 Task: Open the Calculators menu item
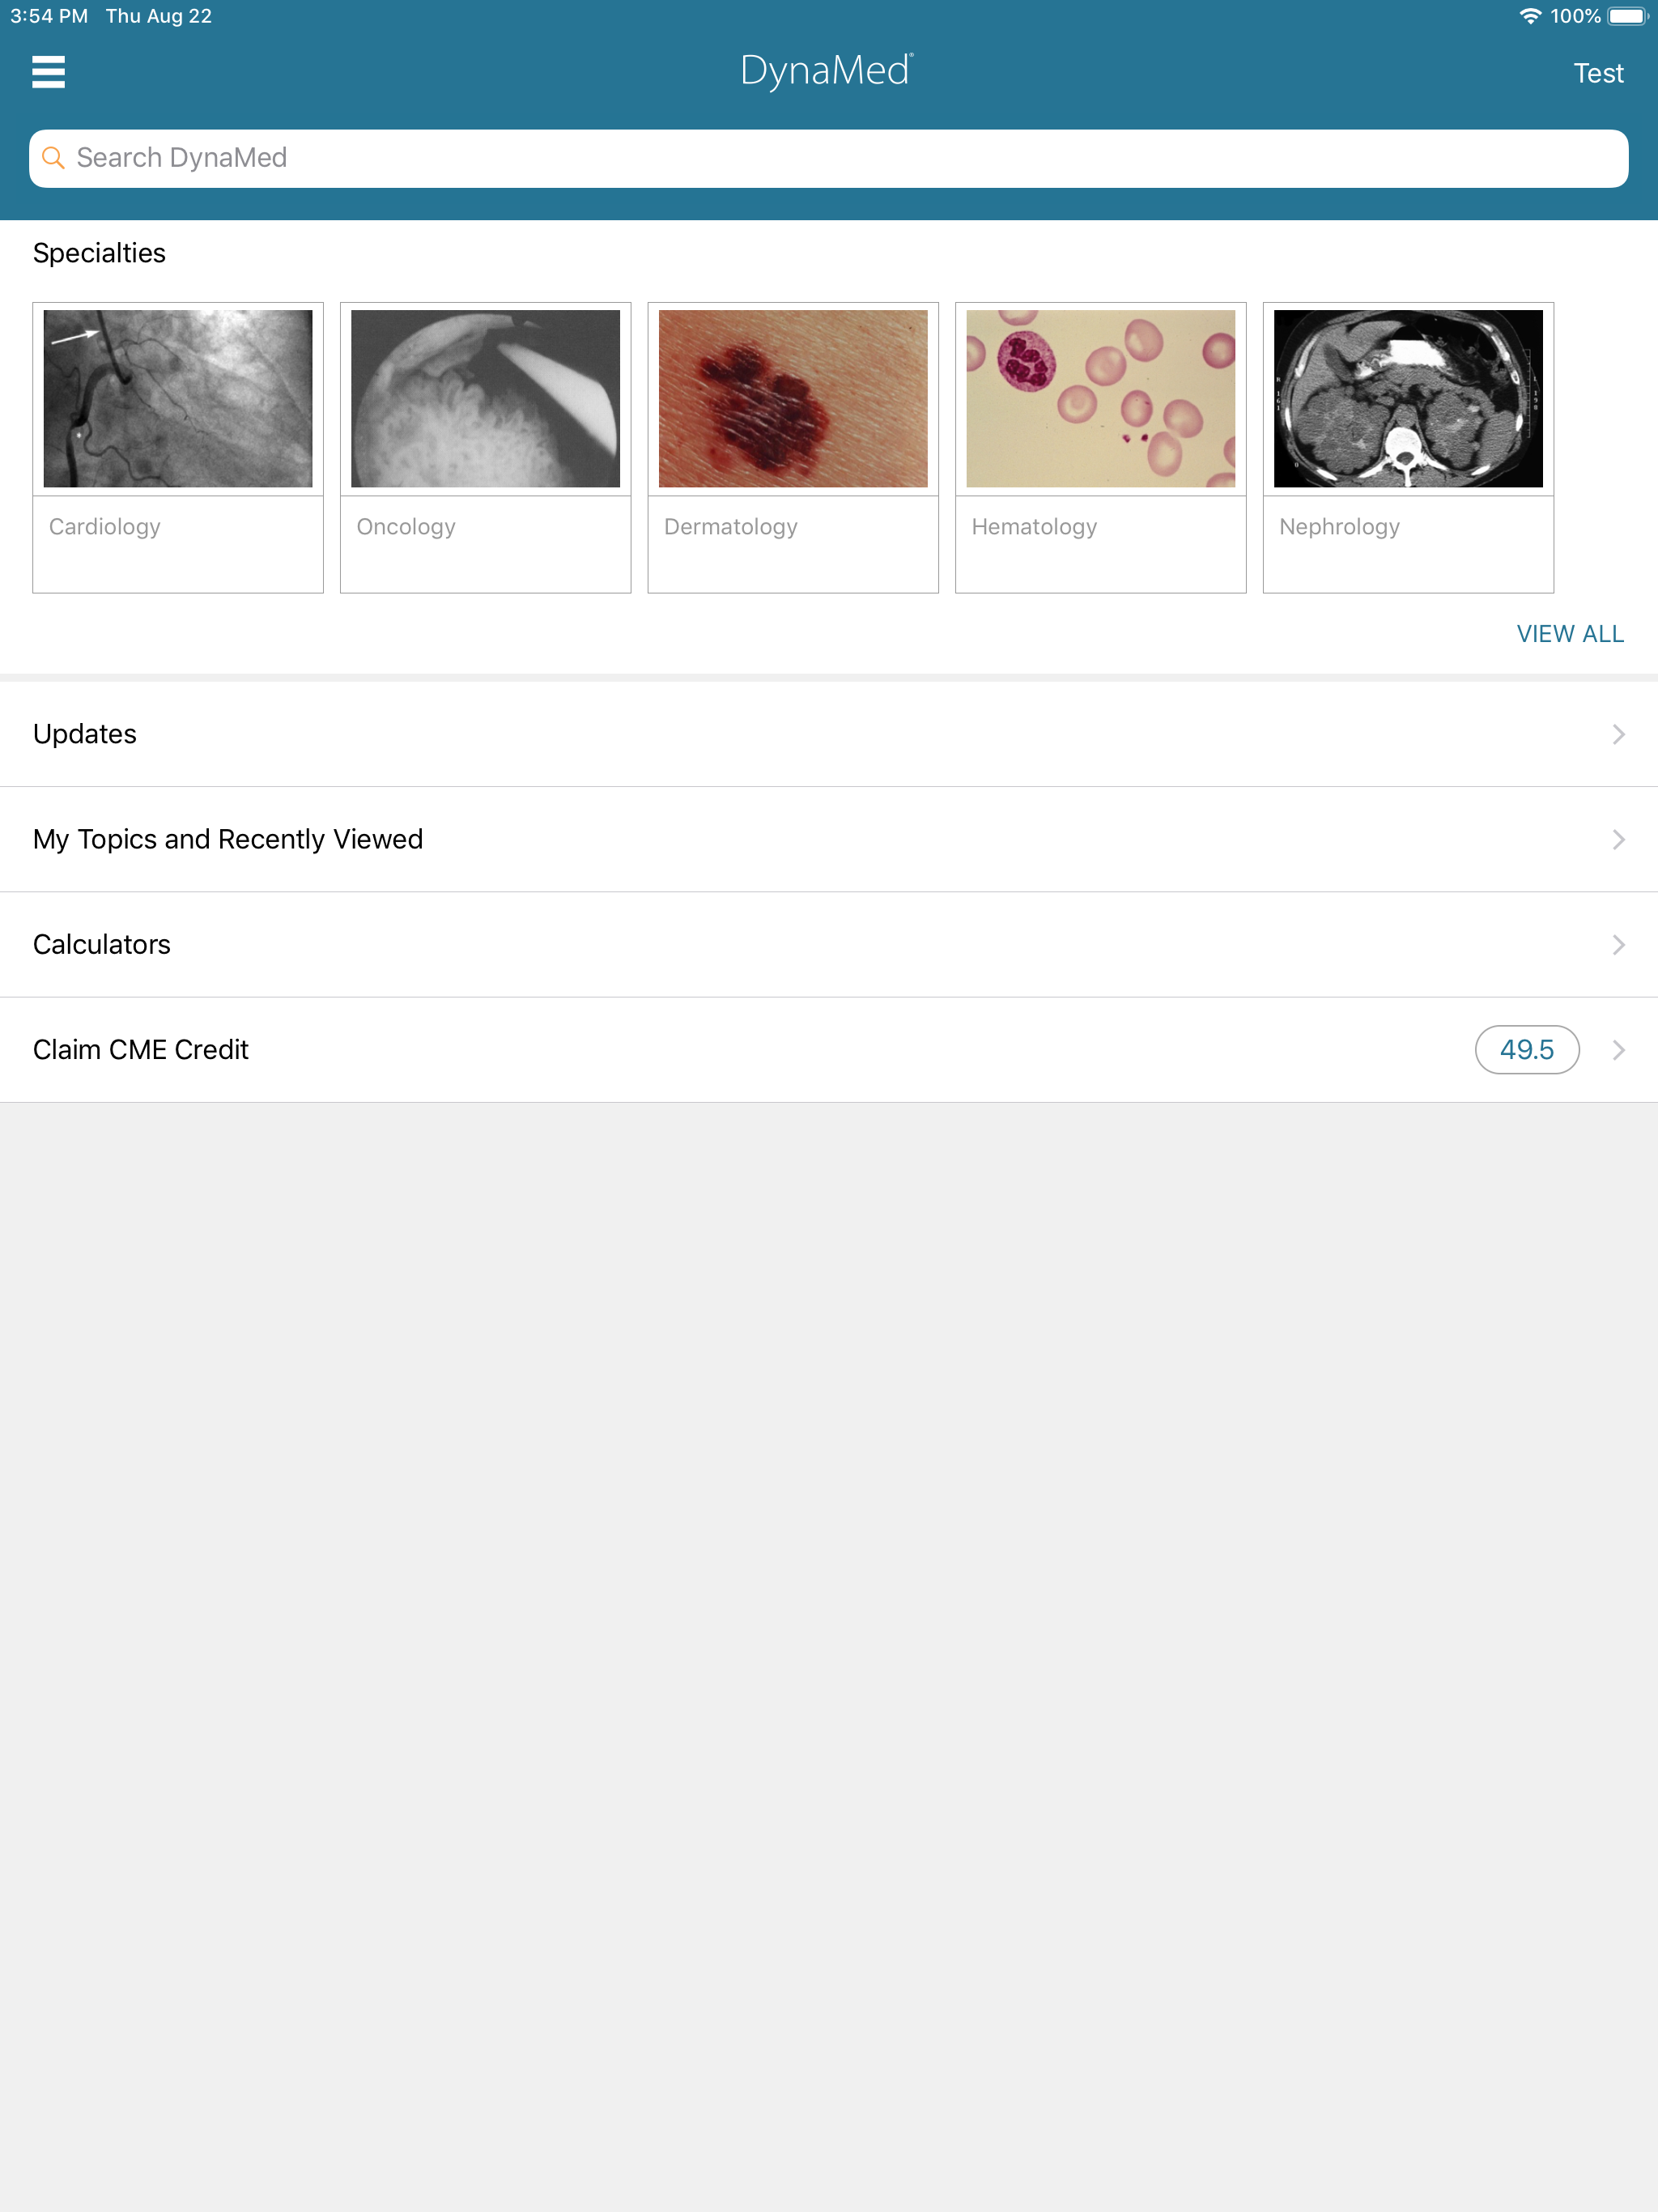pos(102,945)
